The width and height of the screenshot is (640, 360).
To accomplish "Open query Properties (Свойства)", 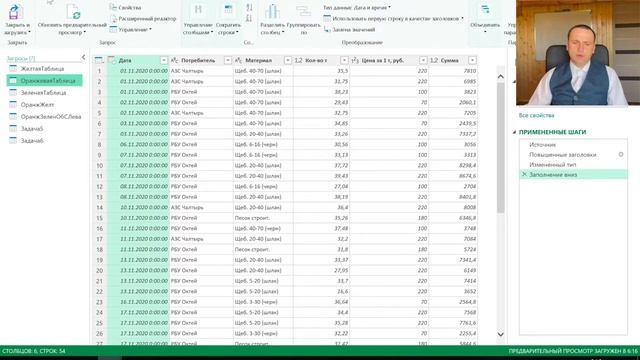I will coord(125,7).
